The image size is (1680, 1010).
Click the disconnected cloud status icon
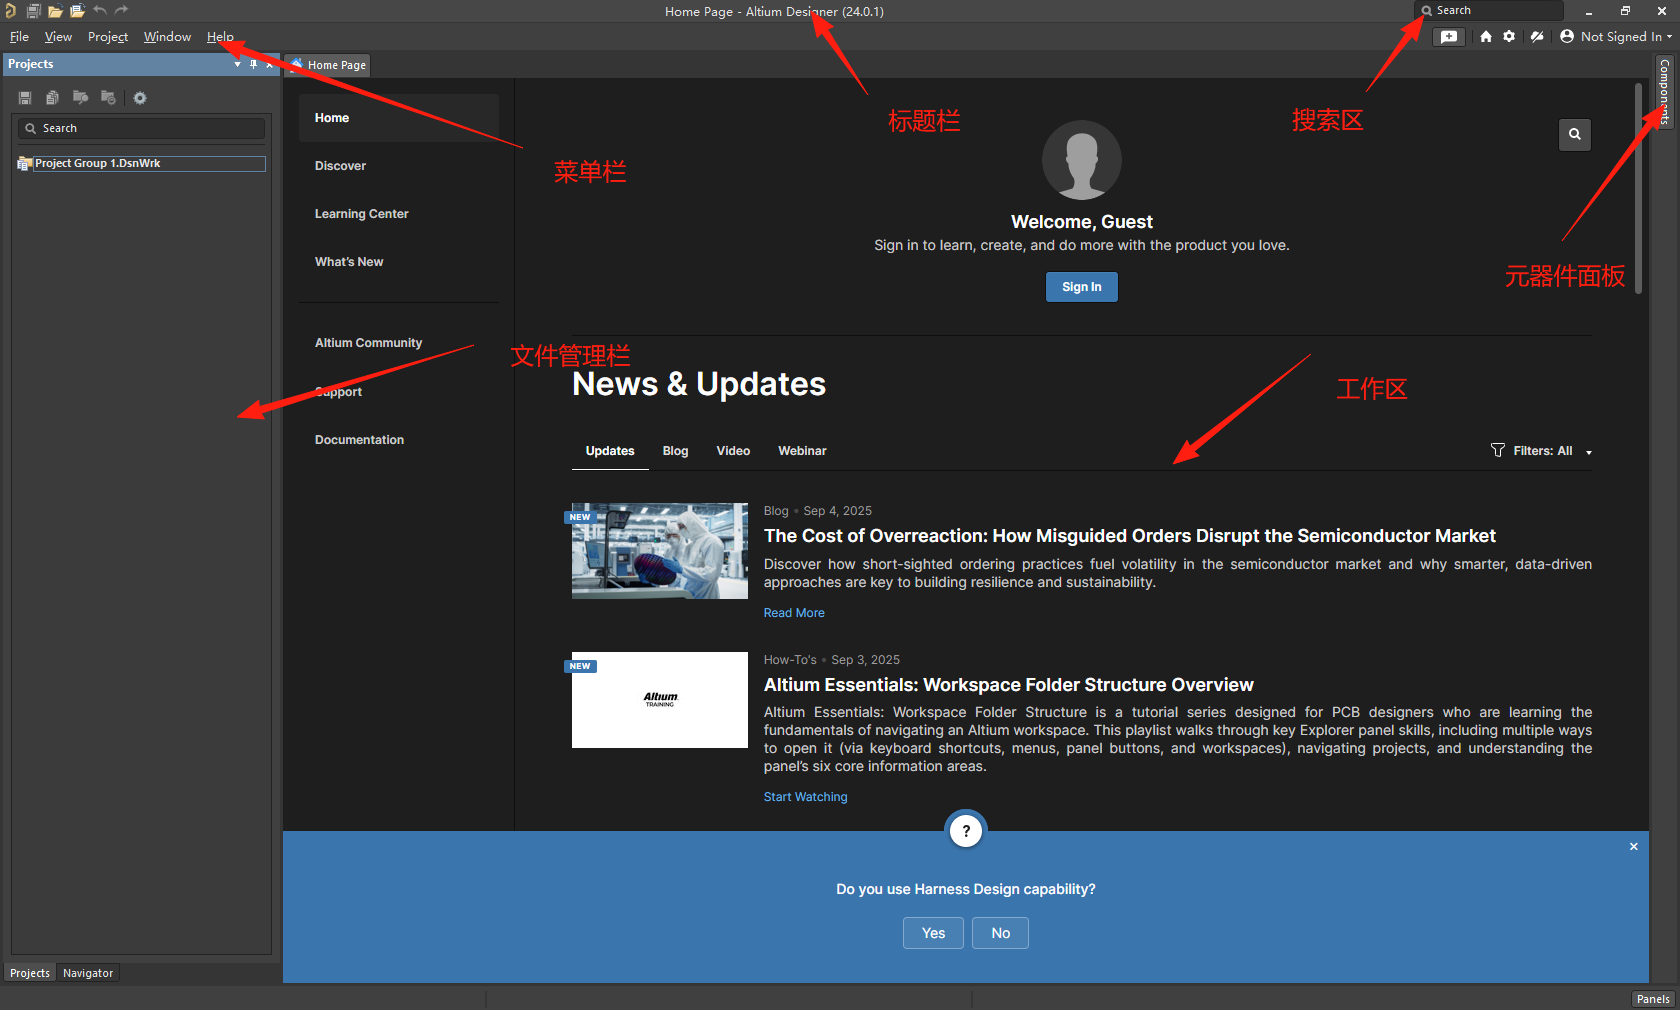[x=1537, y=36]
